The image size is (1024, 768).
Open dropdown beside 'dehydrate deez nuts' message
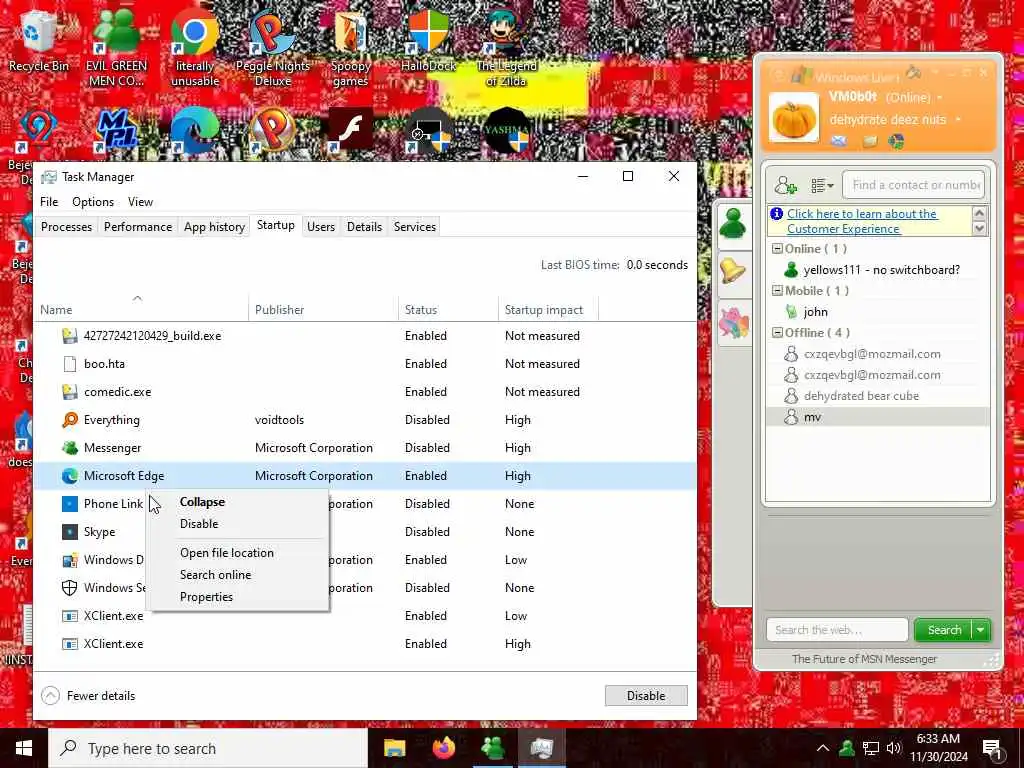(958, 120)
